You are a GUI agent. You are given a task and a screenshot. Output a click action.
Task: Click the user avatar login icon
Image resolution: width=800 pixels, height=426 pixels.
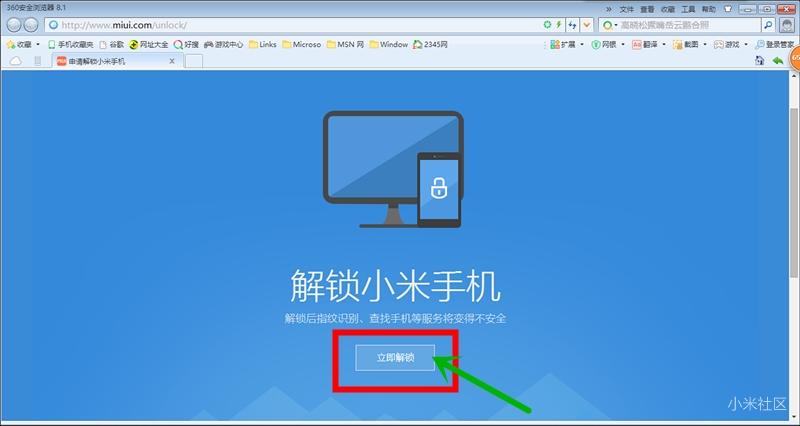pyautogui.click(x=786, y=25)
